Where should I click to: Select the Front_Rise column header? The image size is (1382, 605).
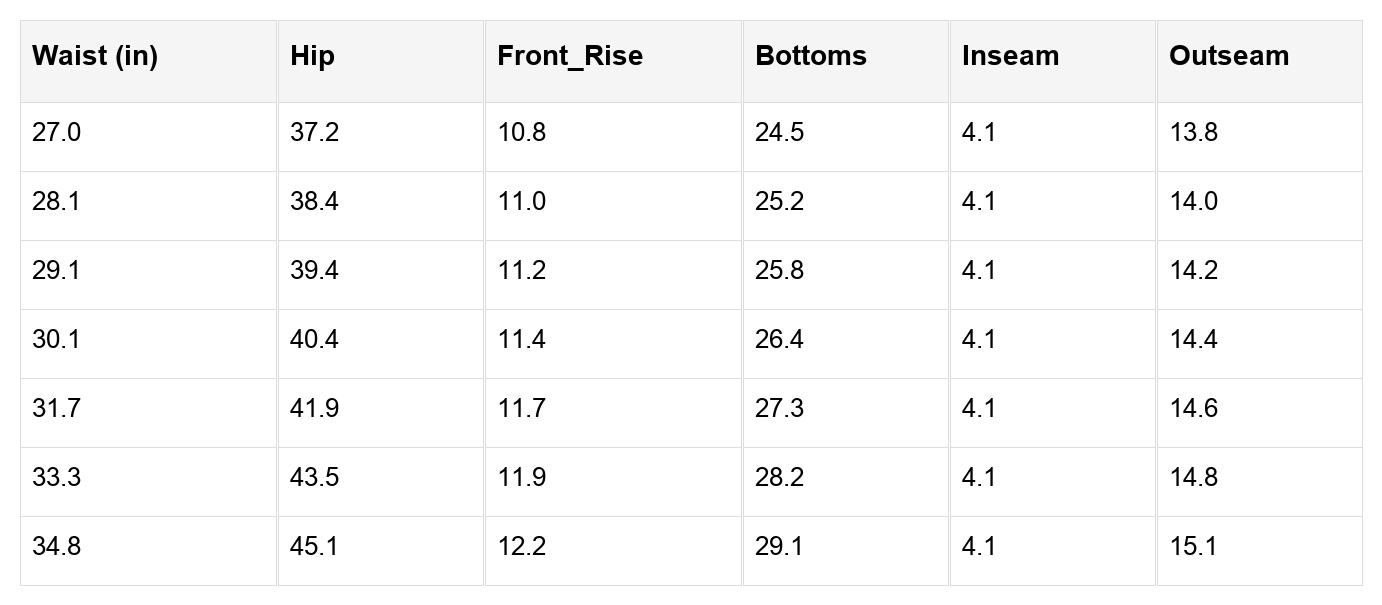point(614,61)
